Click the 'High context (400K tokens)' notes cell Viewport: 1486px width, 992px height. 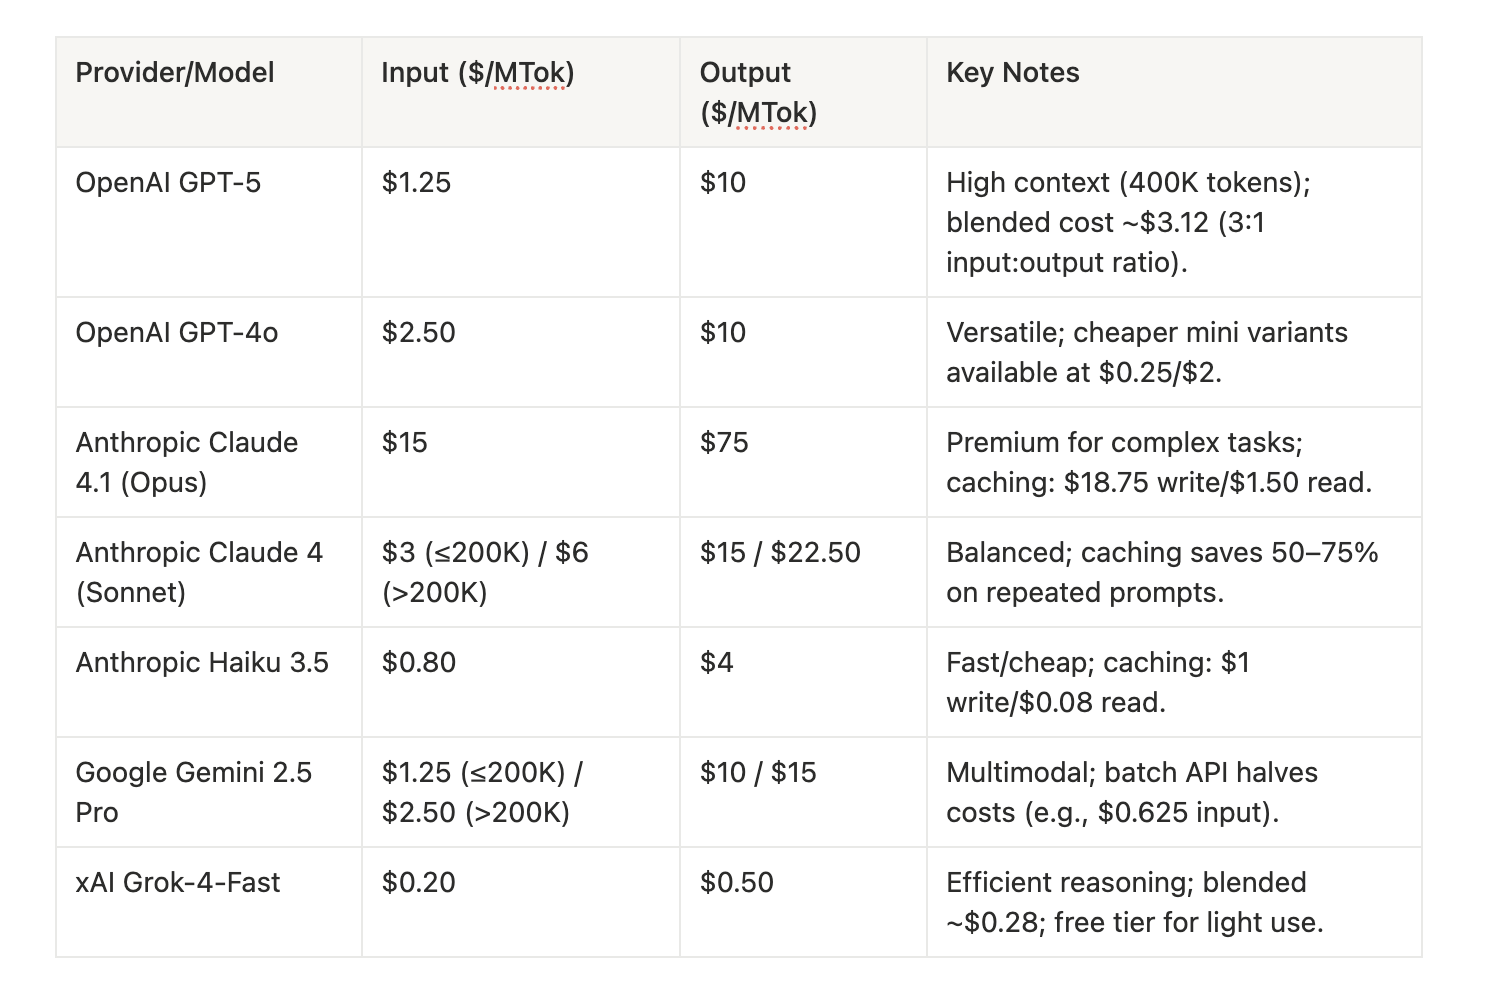1128,222
